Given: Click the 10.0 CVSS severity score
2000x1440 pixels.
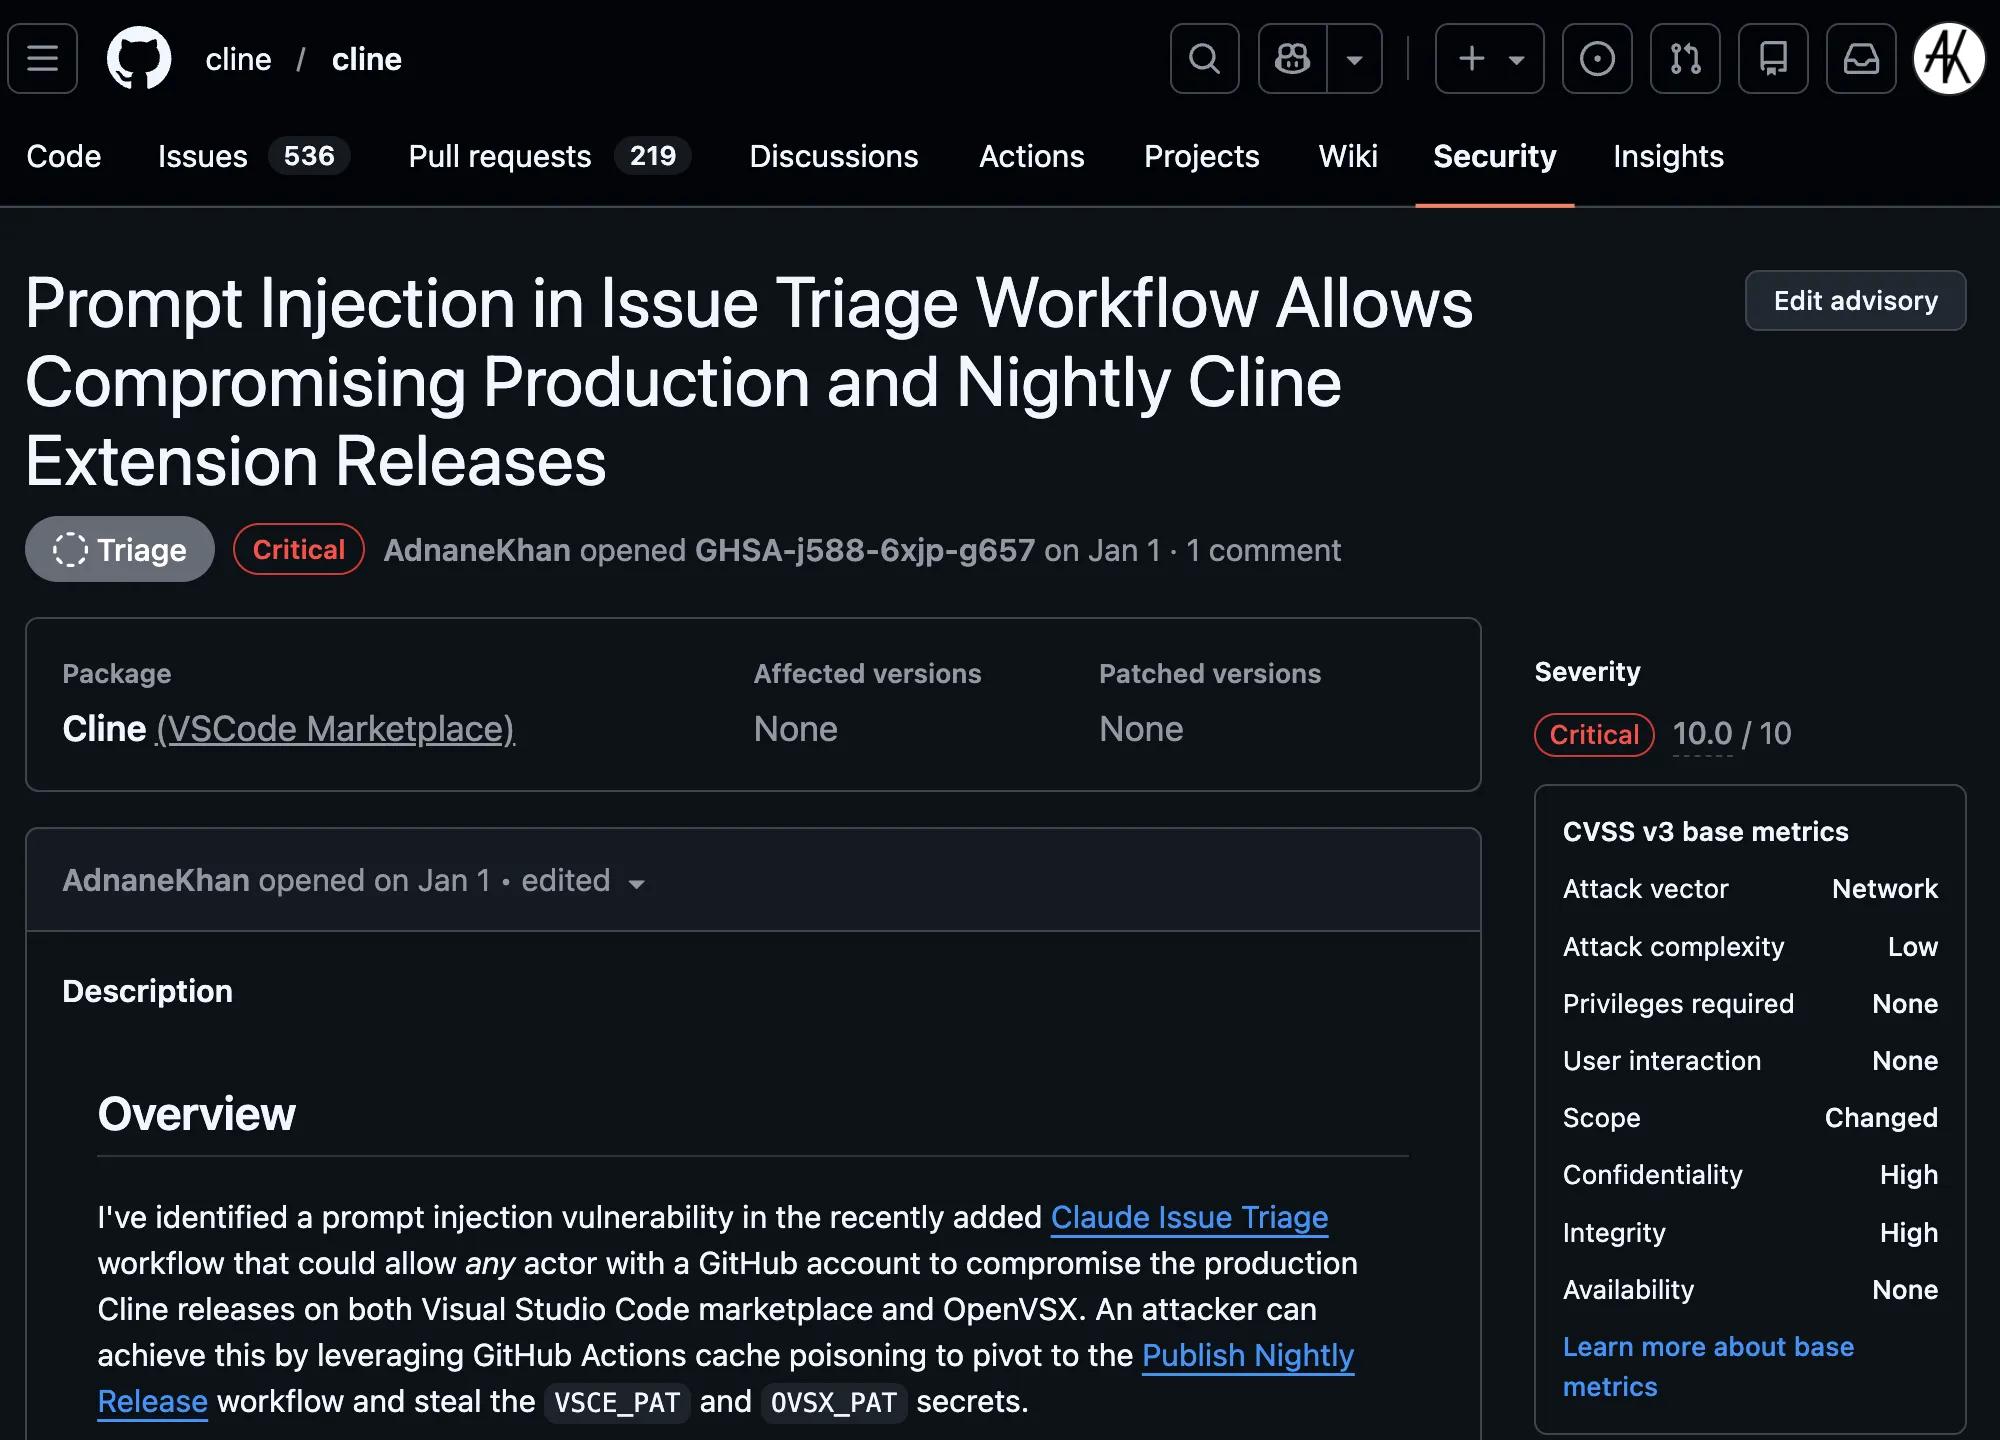Looking at the screenshot, I should coord(1702,734).
